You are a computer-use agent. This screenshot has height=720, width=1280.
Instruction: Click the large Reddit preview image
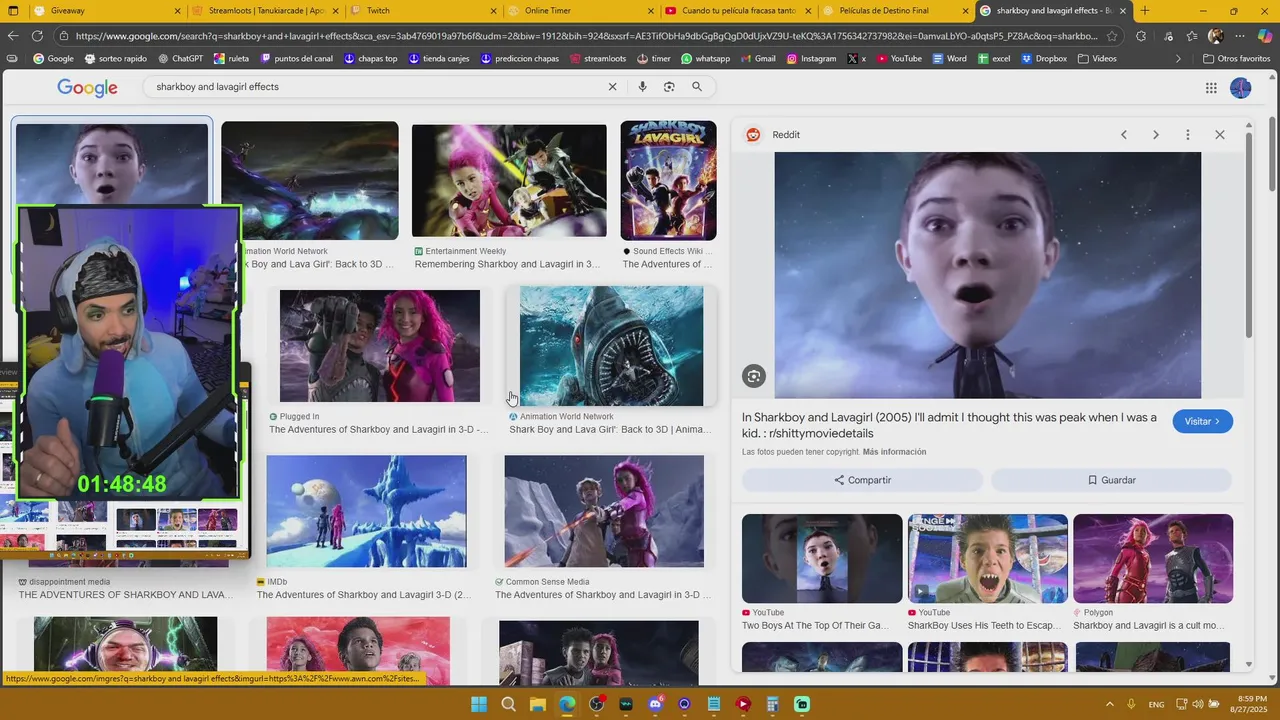coord(987,275)
